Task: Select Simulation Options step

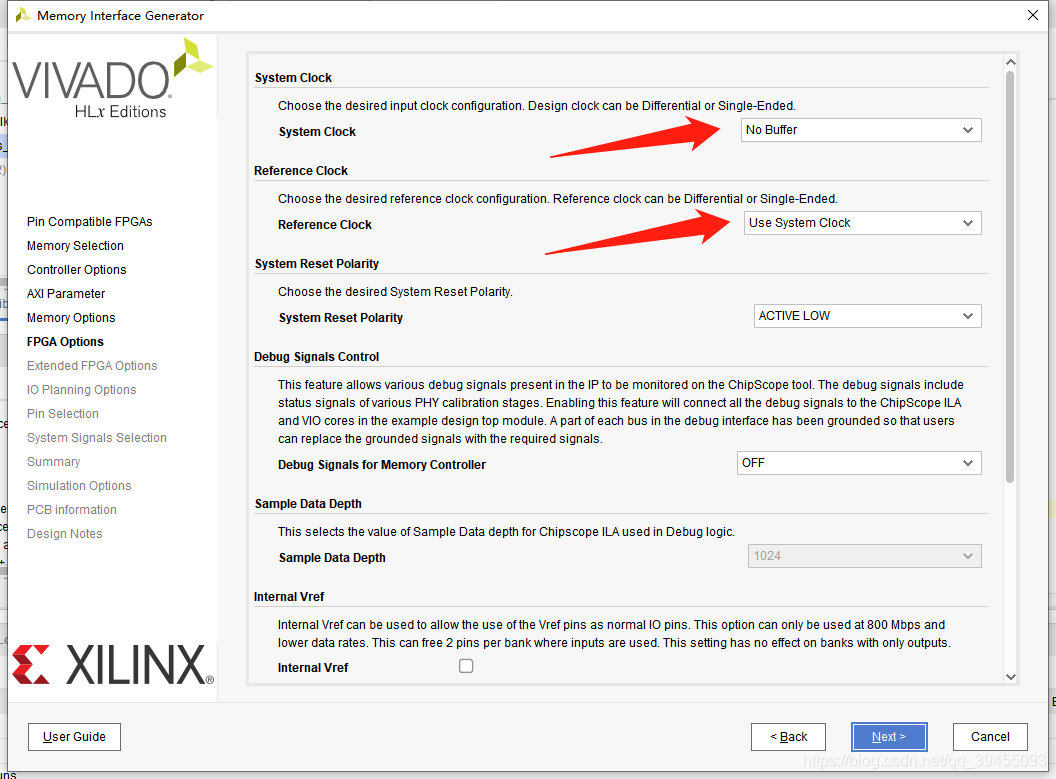Action: coord(79,485)
